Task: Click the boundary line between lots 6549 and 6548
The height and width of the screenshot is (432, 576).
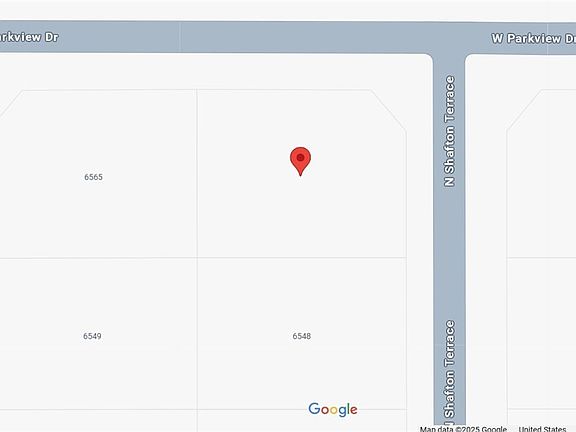Action: [197, 333]
